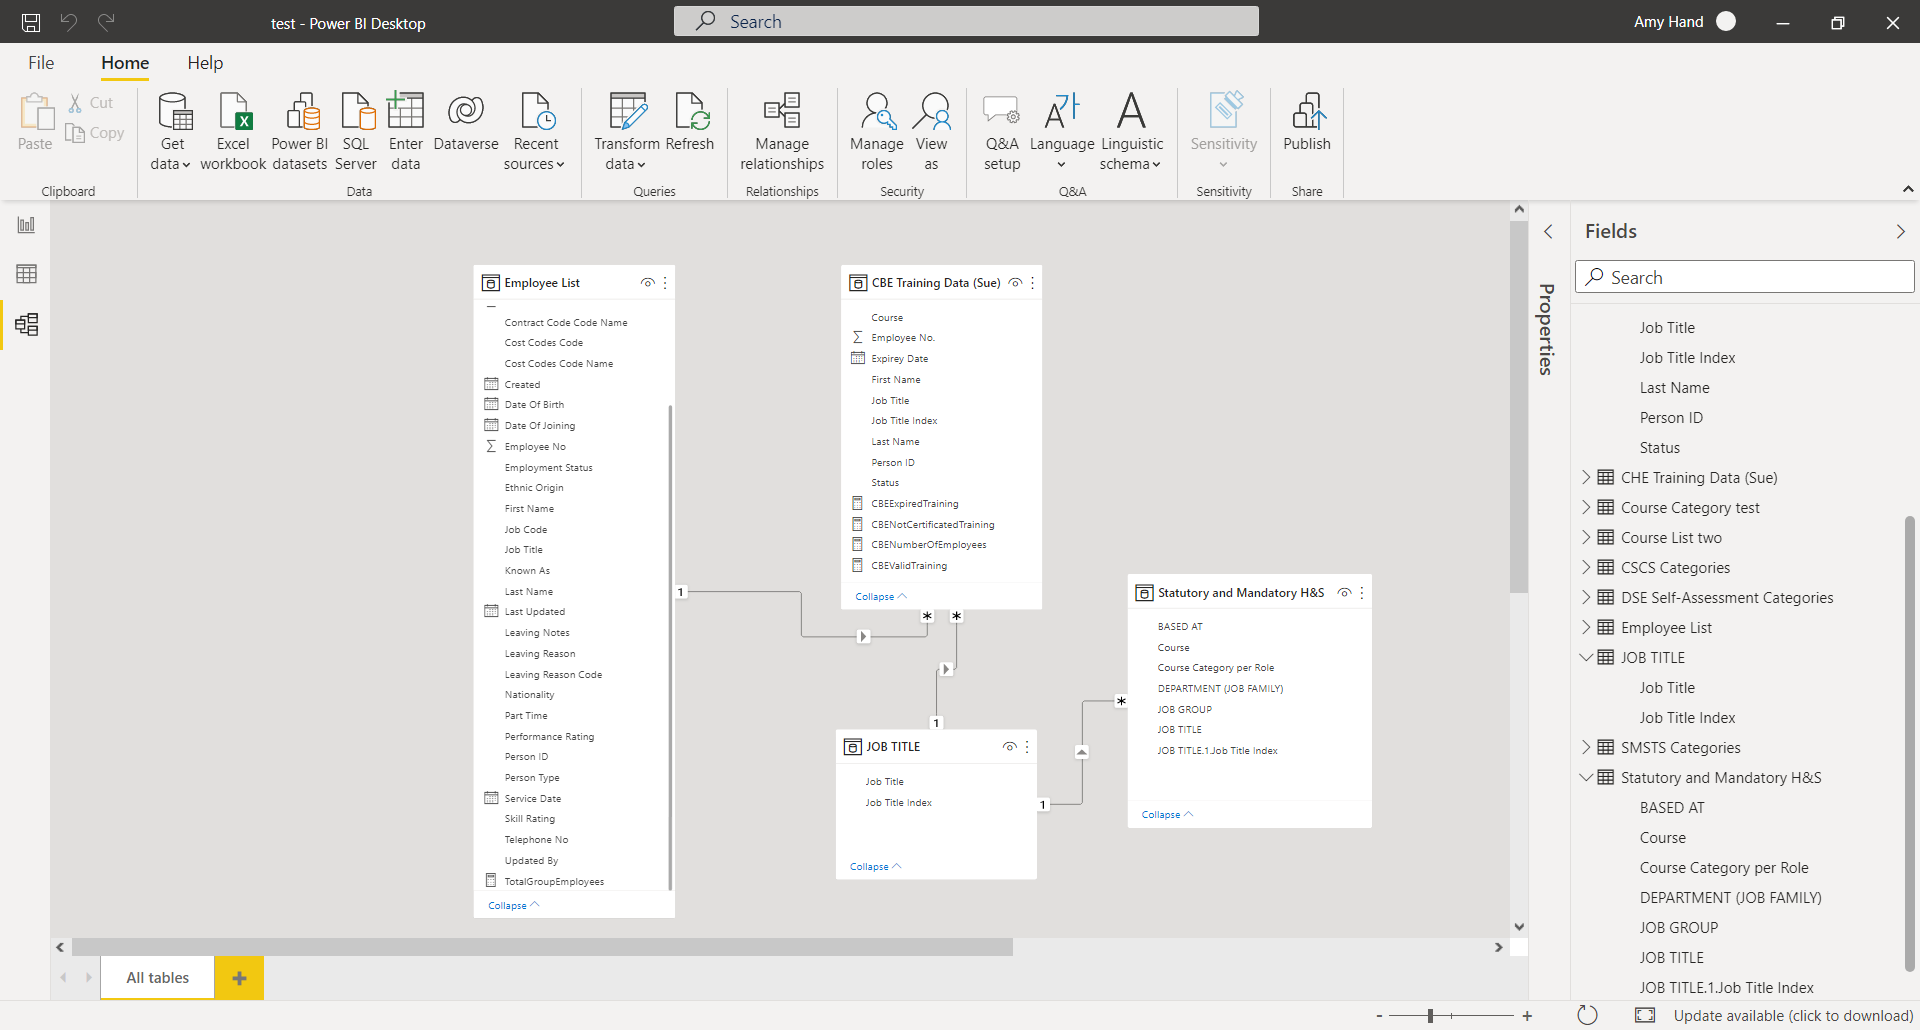
Task: Adjust the zoom slider handle
Action: pos(1430,1016)
